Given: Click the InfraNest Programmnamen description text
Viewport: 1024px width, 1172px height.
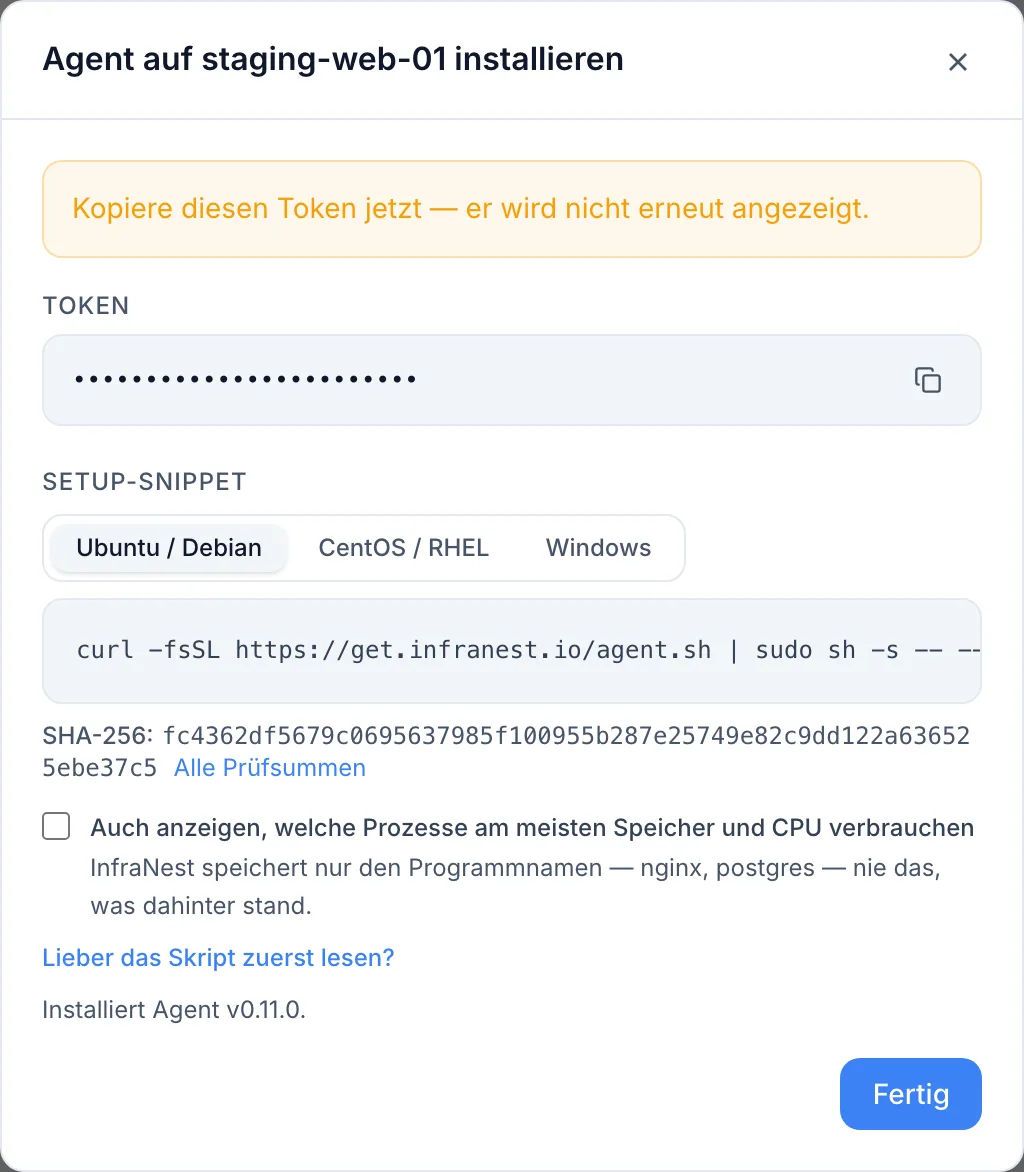Looking at the screenshot, I should [515, 886].
